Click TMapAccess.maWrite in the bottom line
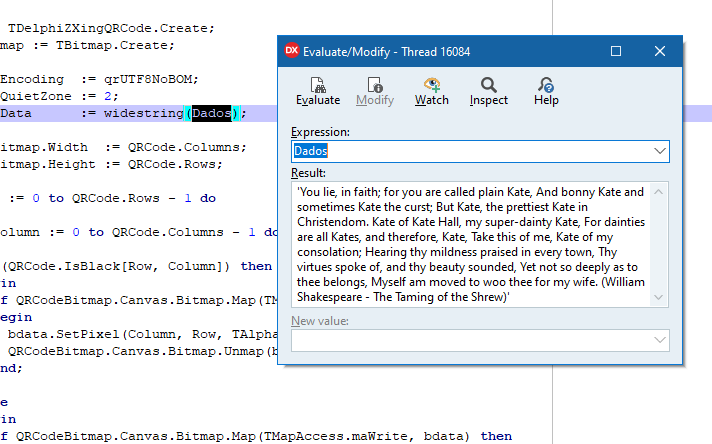712x444 pixels. 335,436
